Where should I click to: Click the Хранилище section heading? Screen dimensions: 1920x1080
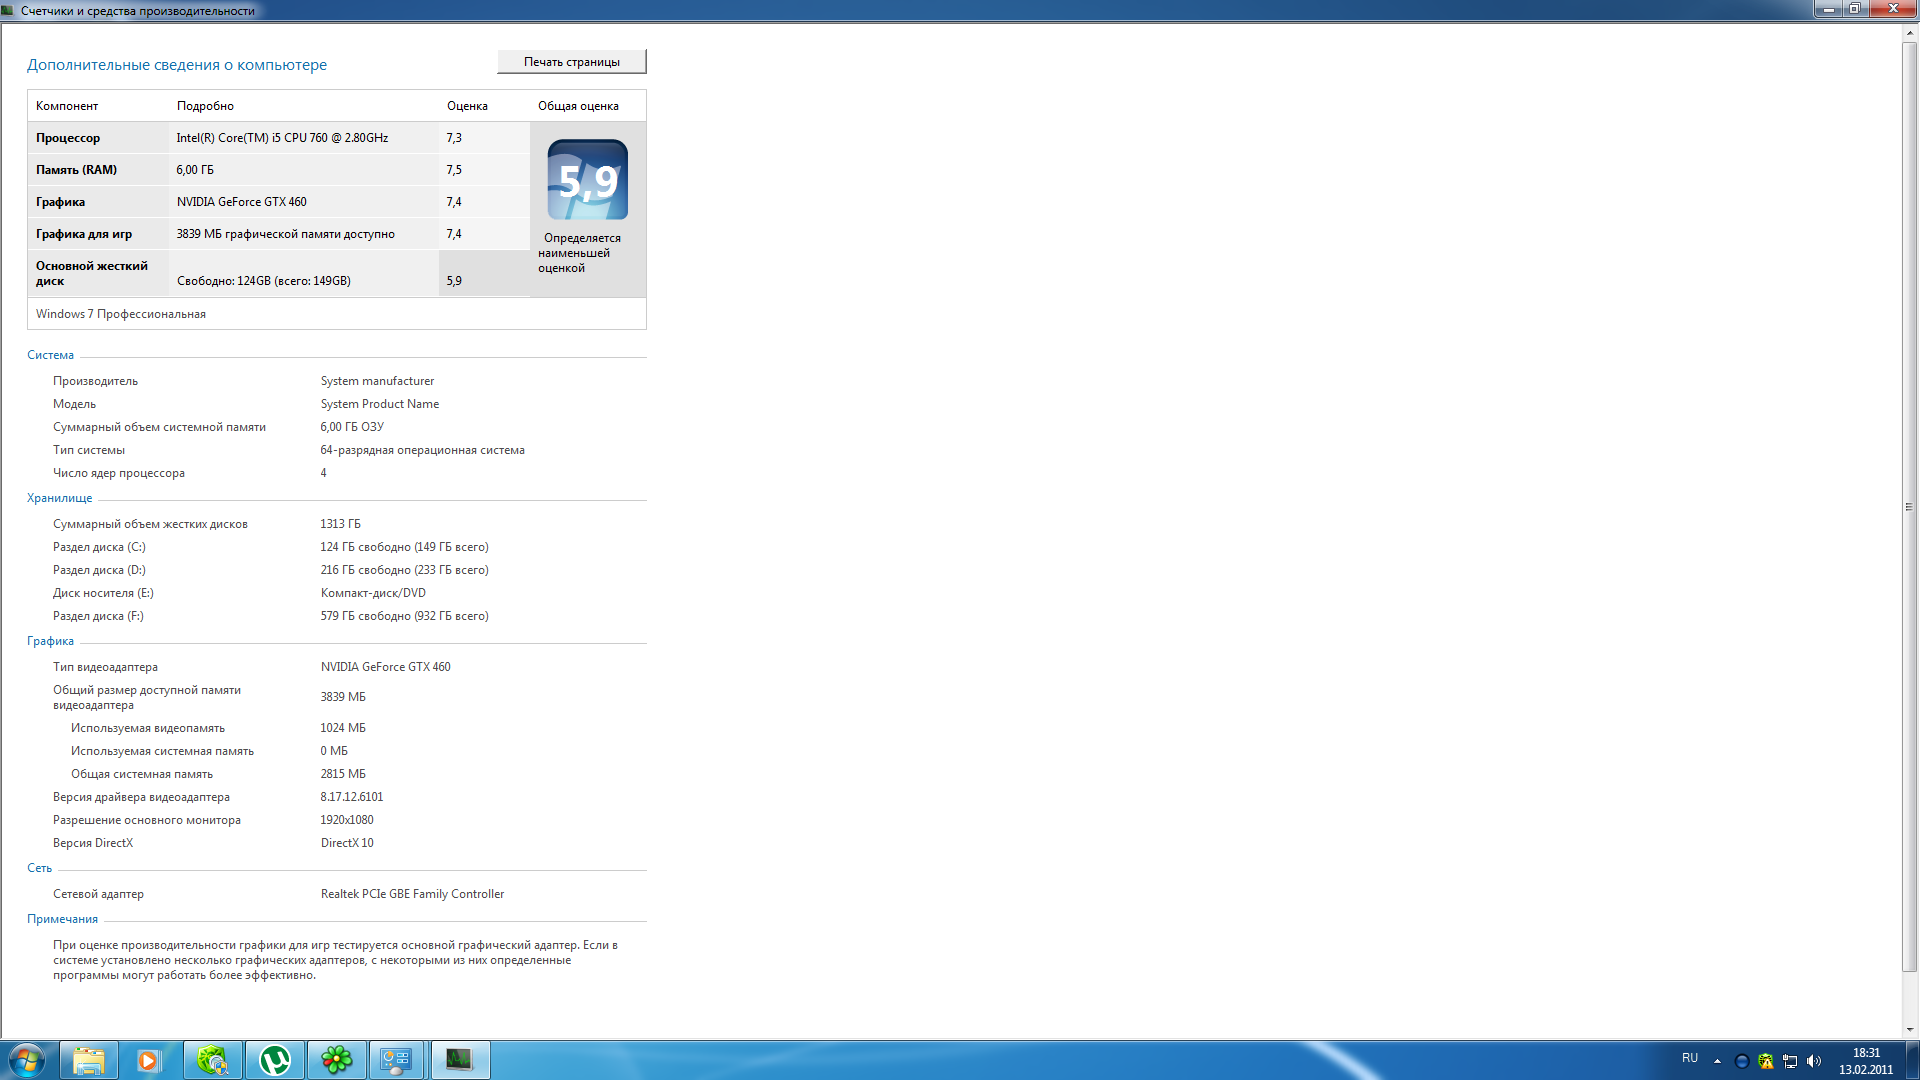pyautogui.click(x=59, y=498)
